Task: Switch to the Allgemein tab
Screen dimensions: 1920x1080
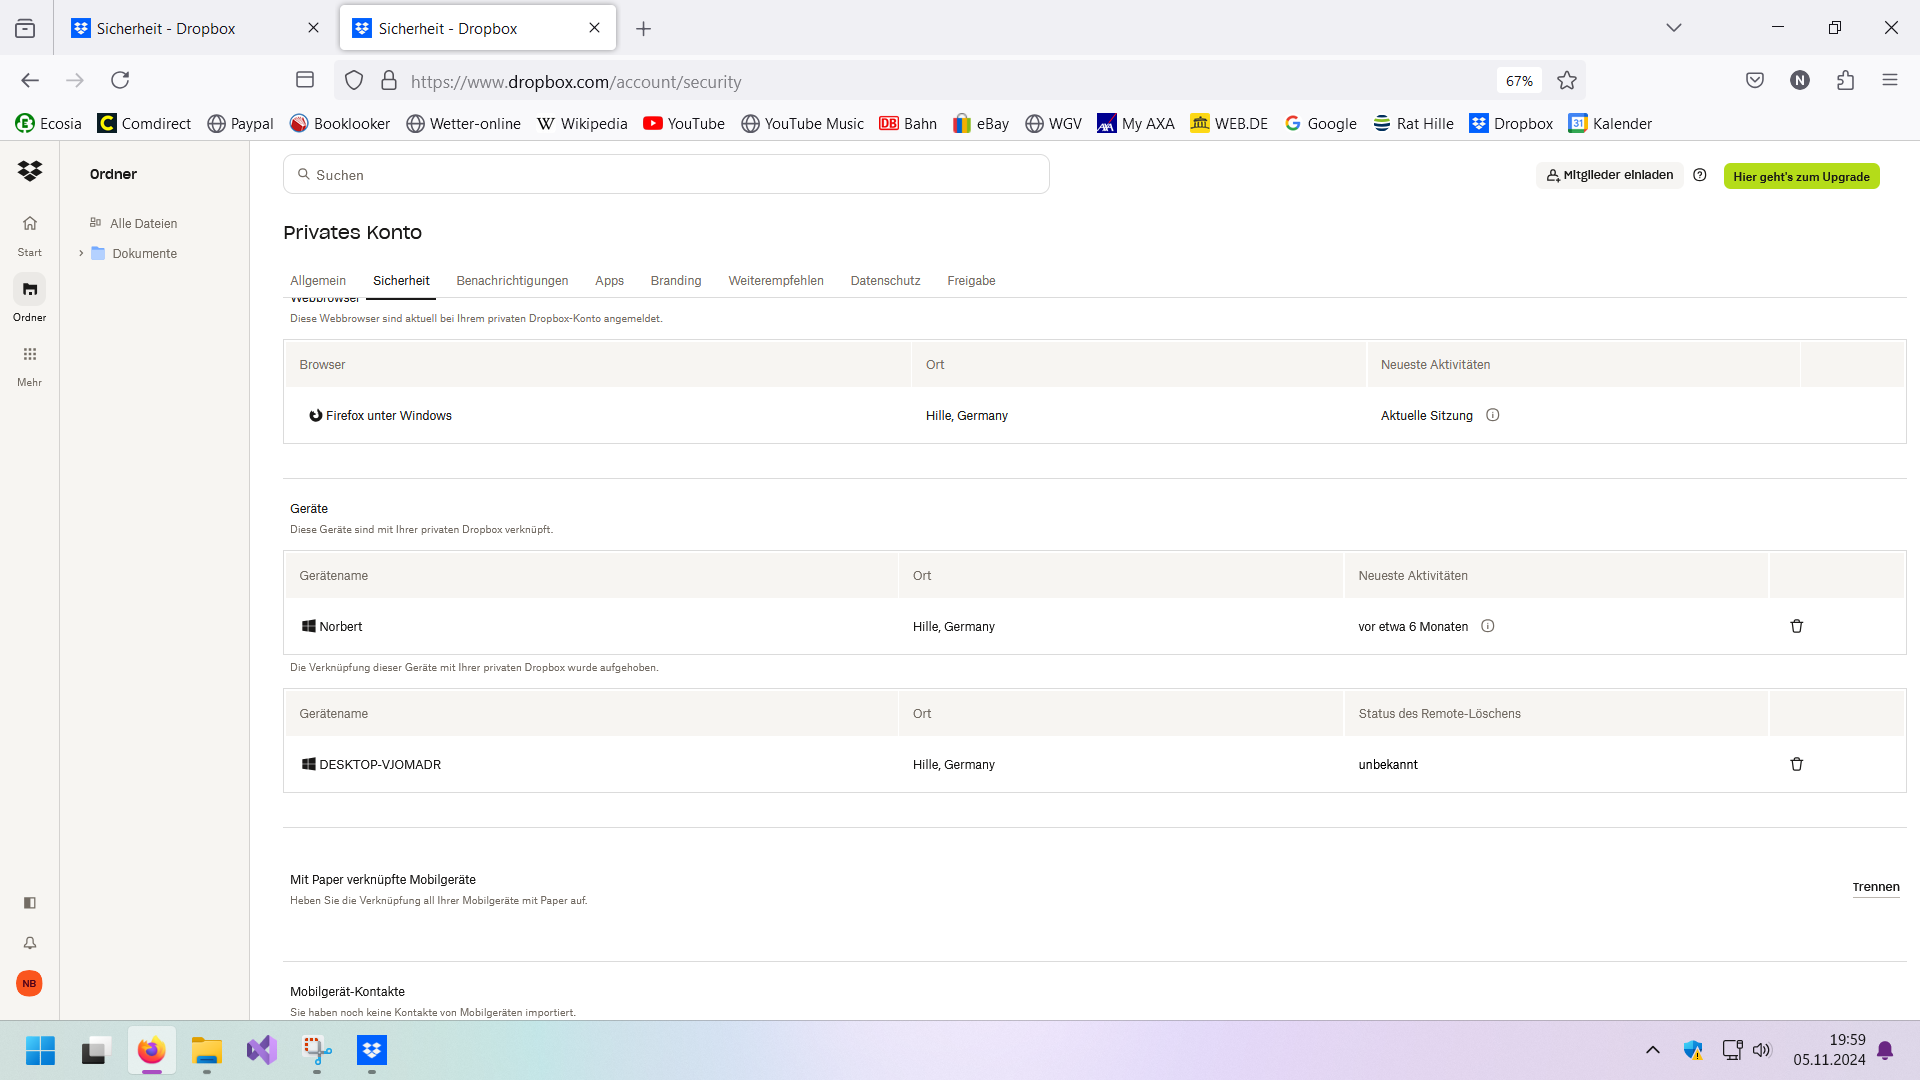Action: click(318, 281)
